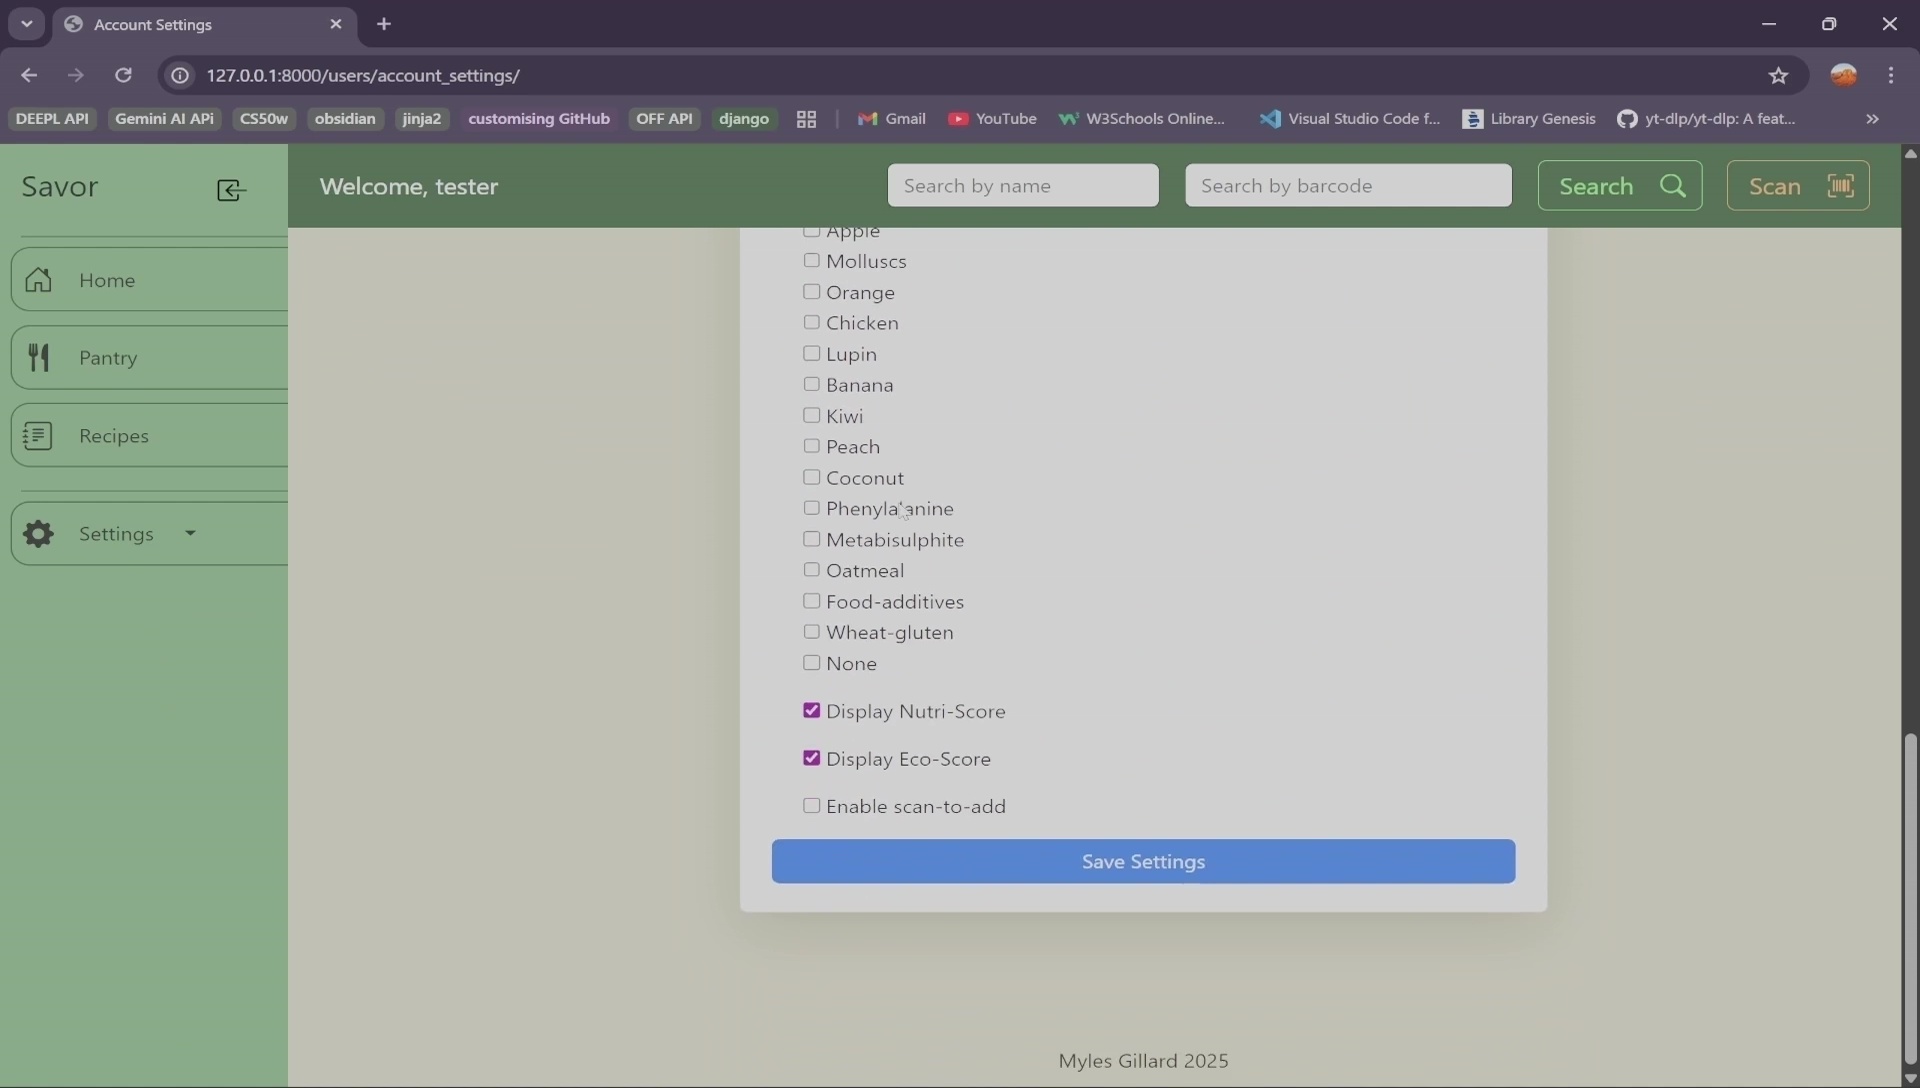The width and height of the screenshot is (1920, 1088).
Task: Click the Settings gear icon
Action: (38, 534)
